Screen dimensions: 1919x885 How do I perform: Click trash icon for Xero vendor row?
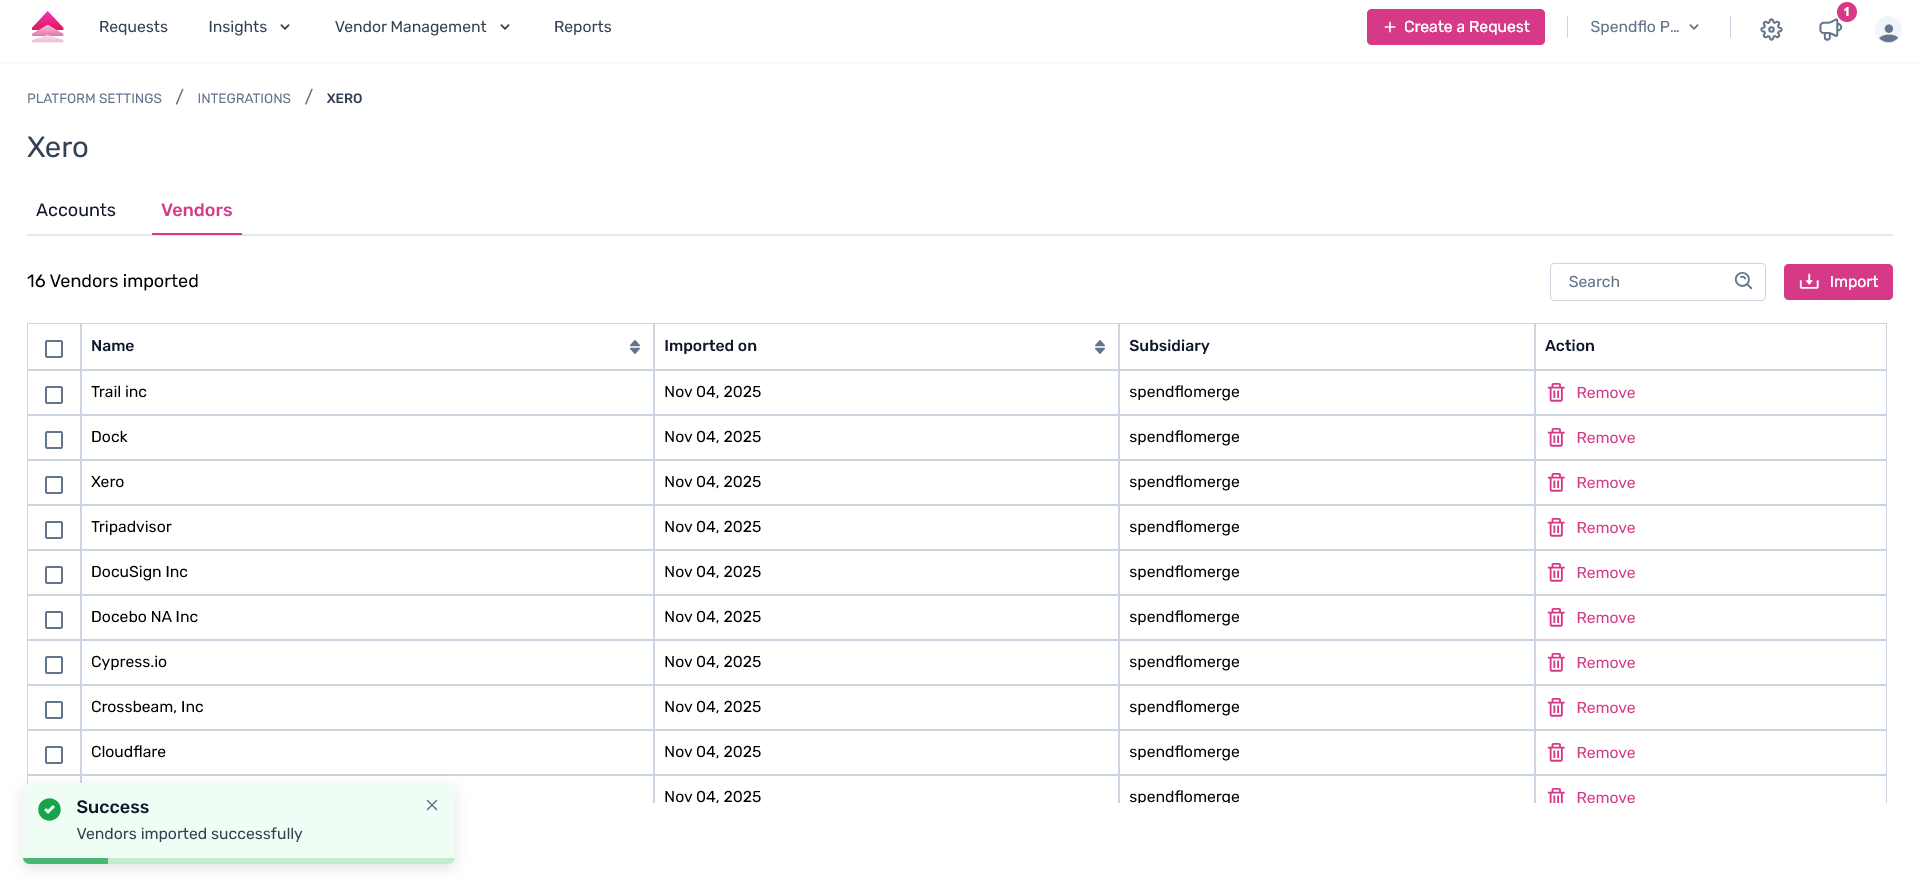point(1556,482)
